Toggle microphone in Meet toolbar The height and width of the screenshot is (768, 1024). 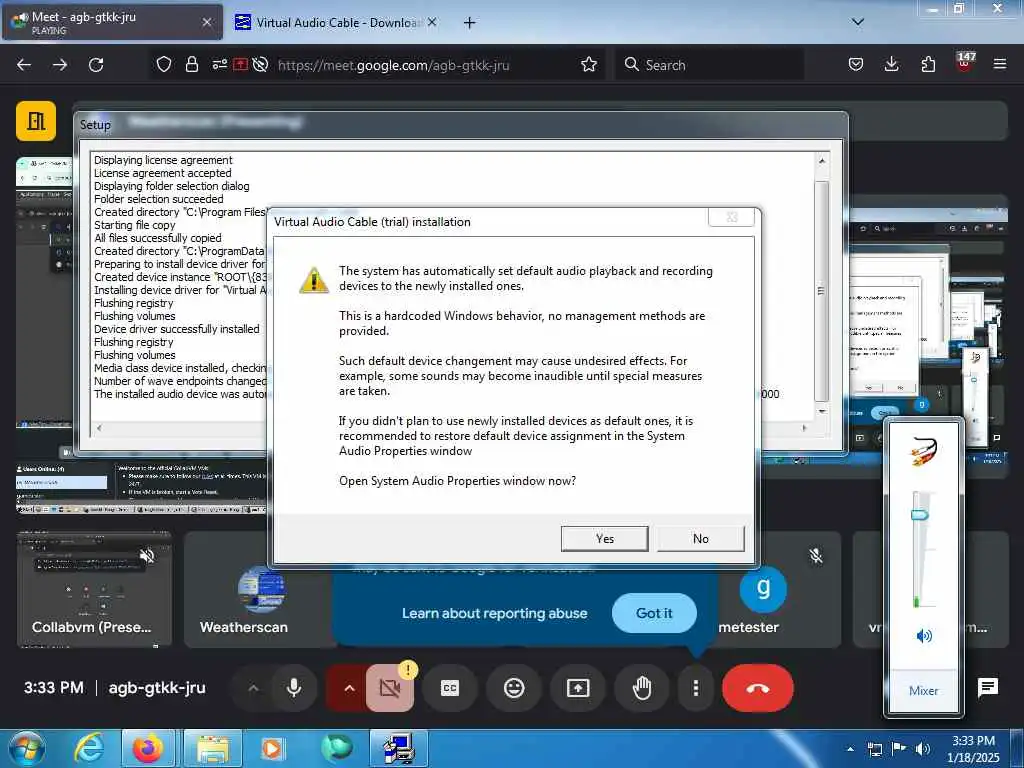coord(294,688)
